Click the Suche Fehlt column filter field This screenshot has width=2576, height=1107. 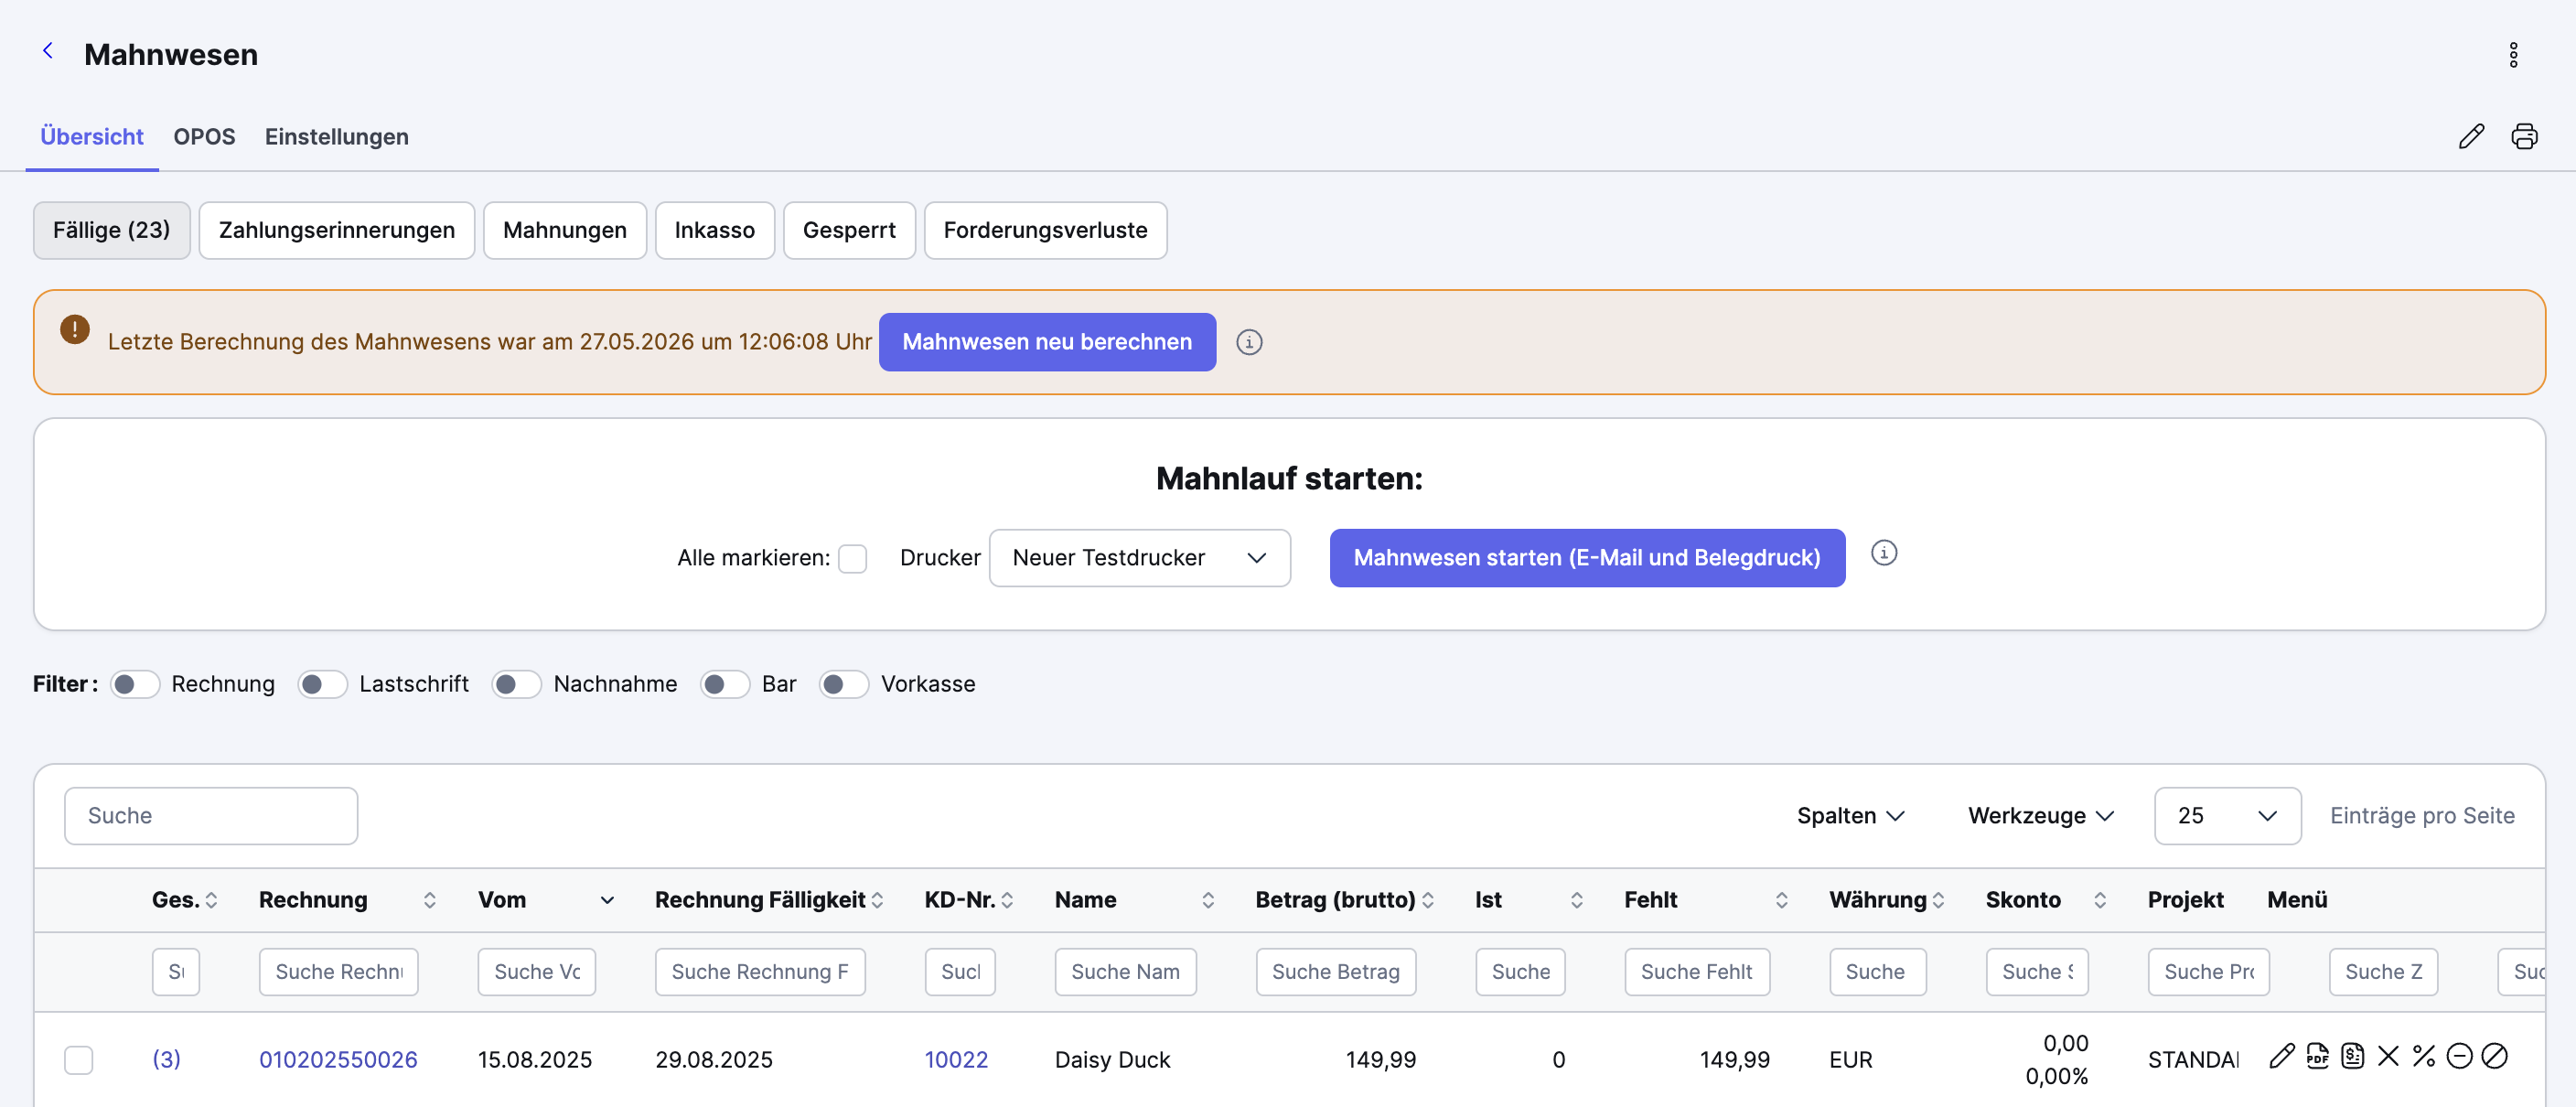(x=1696, y=972)
